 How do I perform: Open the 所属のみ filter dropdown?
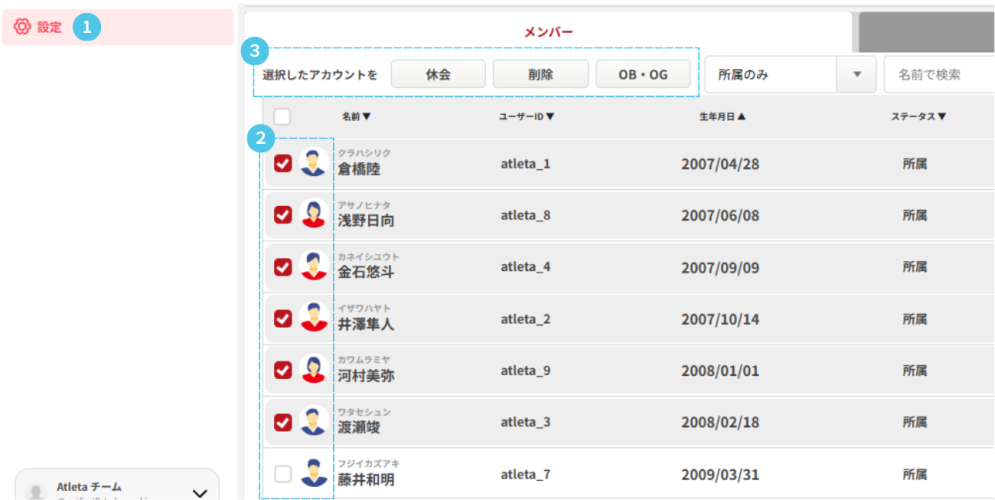tap(790, 74)
